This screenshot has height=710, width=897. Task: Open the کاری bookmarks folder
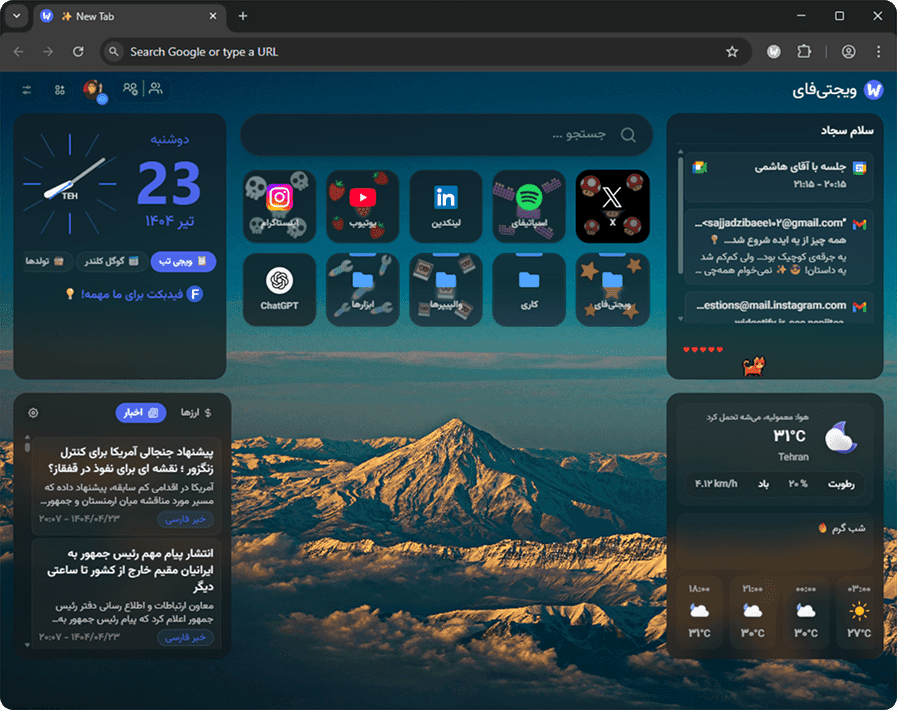(x=529, y=289)
